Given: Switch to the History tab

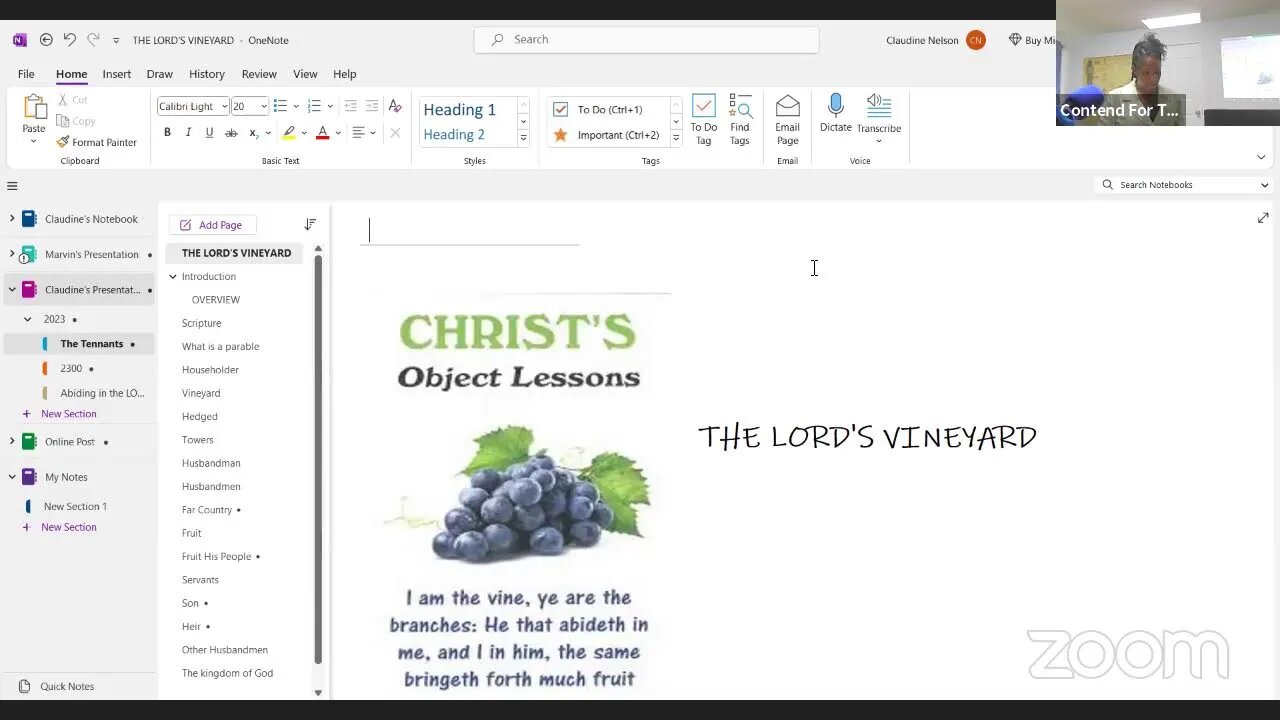Looking at the screenshot, I should tap(207, 74).
